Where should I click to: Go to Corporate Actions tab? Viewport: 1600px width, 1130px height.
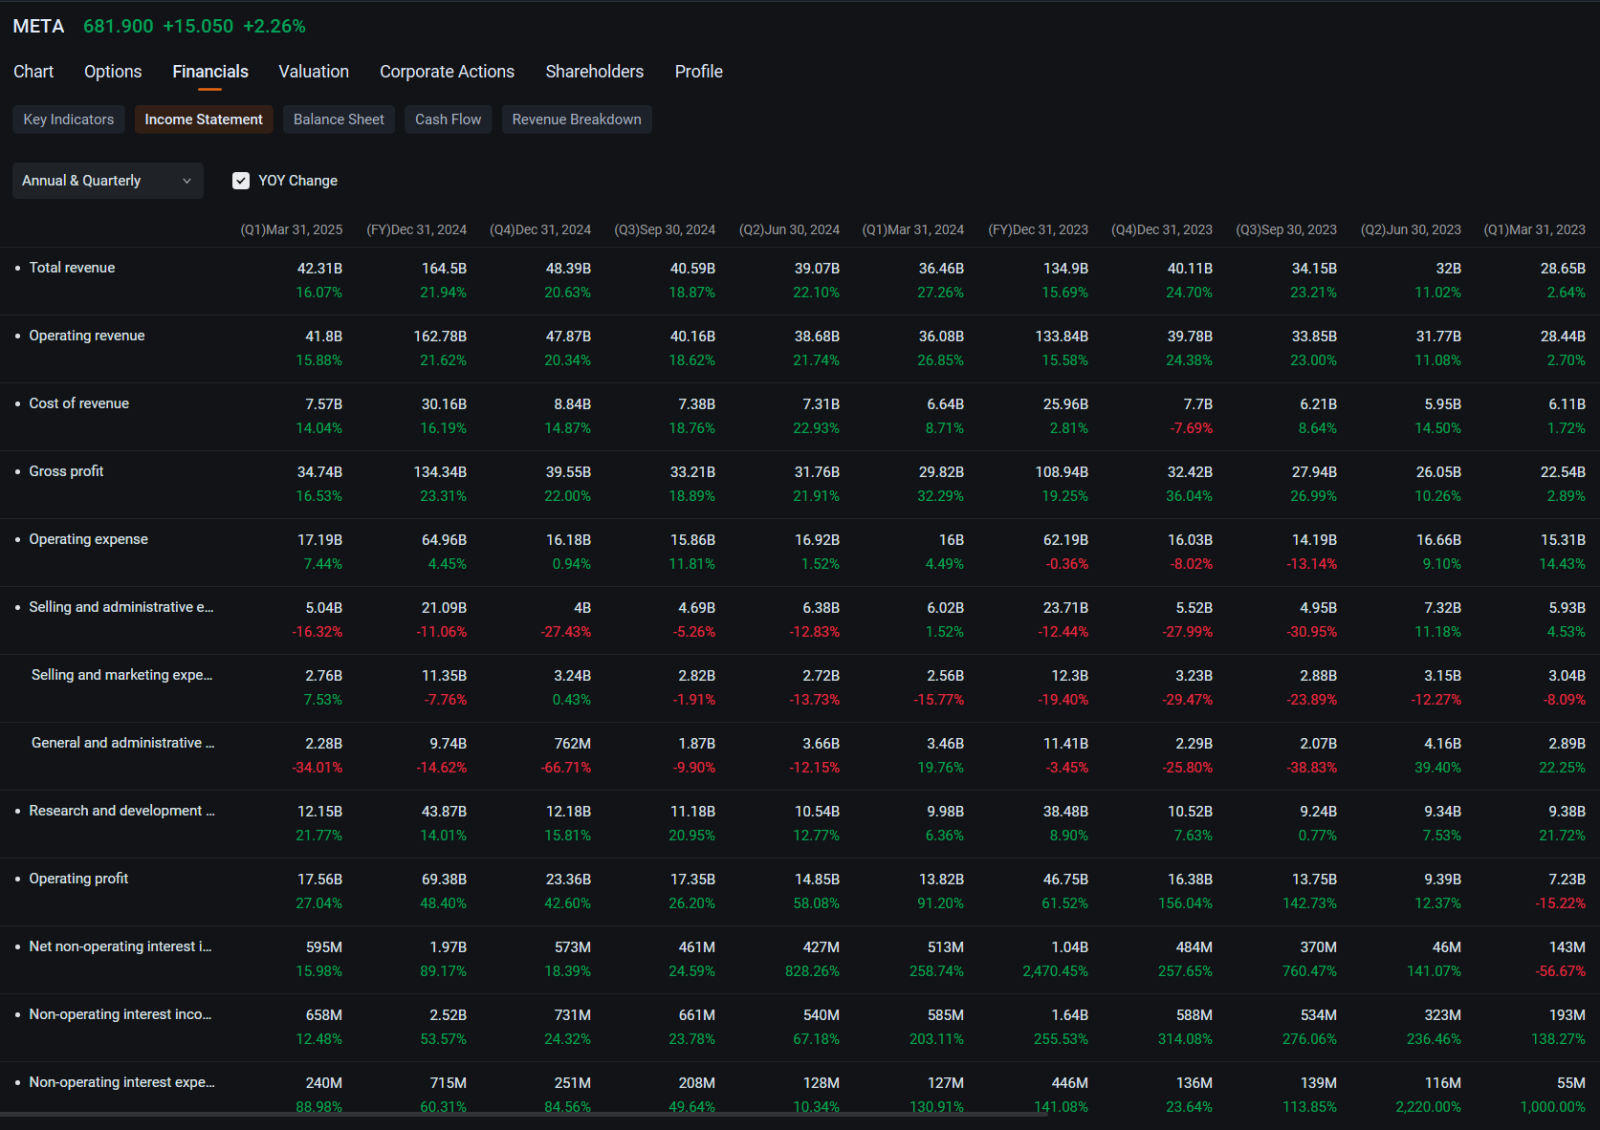447,72
